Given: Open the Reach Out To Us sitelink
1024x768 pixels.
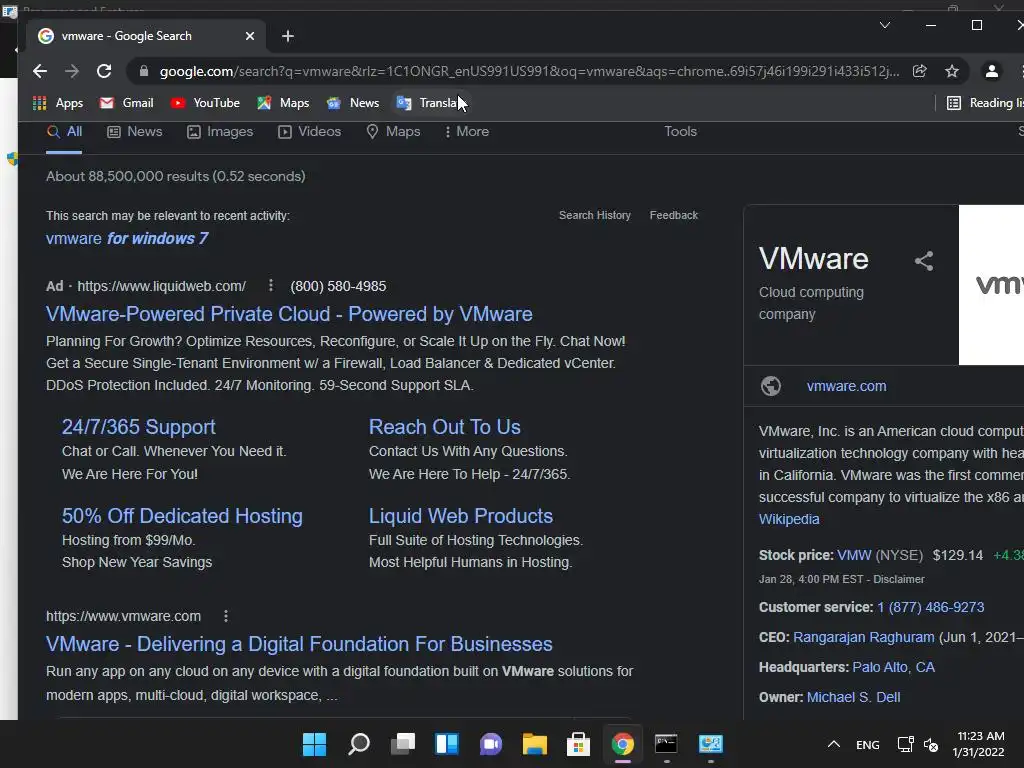Looking at the screenshot, I should click(445, 427).
